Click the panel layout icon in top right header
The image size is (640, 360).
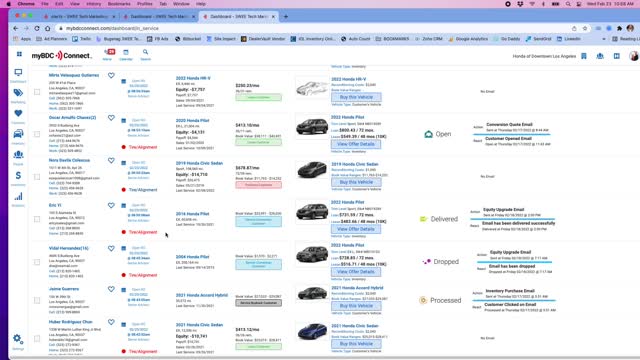616,56
